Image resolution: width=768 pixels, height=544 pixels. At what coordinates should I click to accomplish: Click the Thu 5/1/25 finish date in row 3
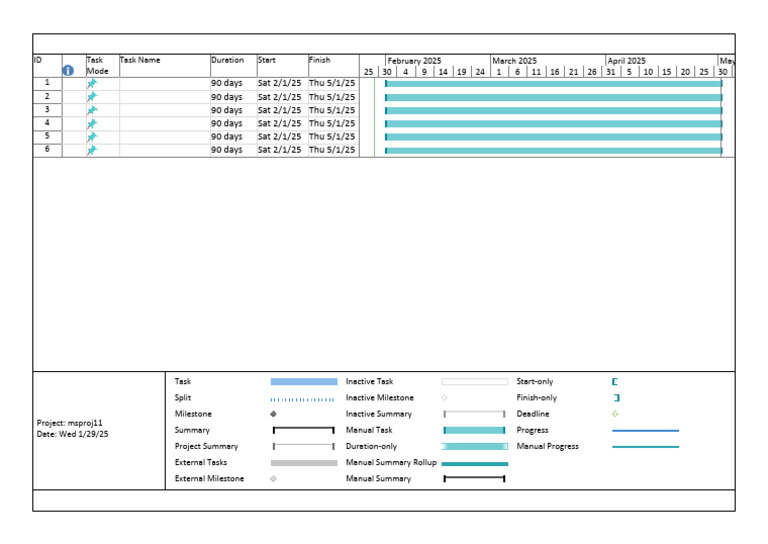[x=332, y=110]
